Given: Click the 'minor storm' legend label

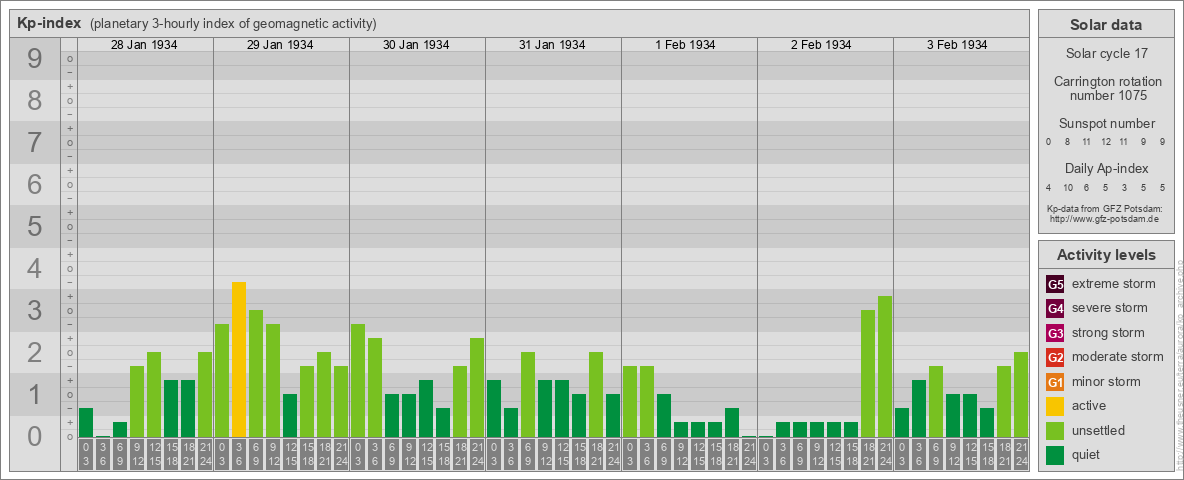Looking at the screenshot, I should point(1106,381).
